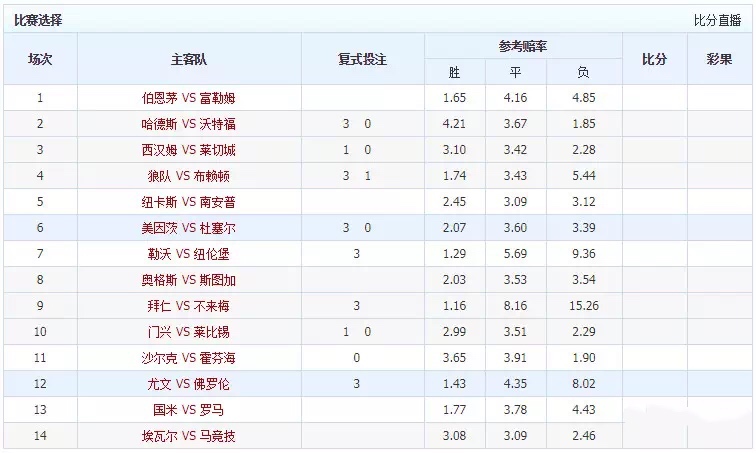Click the 平 column header

point(515,72)
